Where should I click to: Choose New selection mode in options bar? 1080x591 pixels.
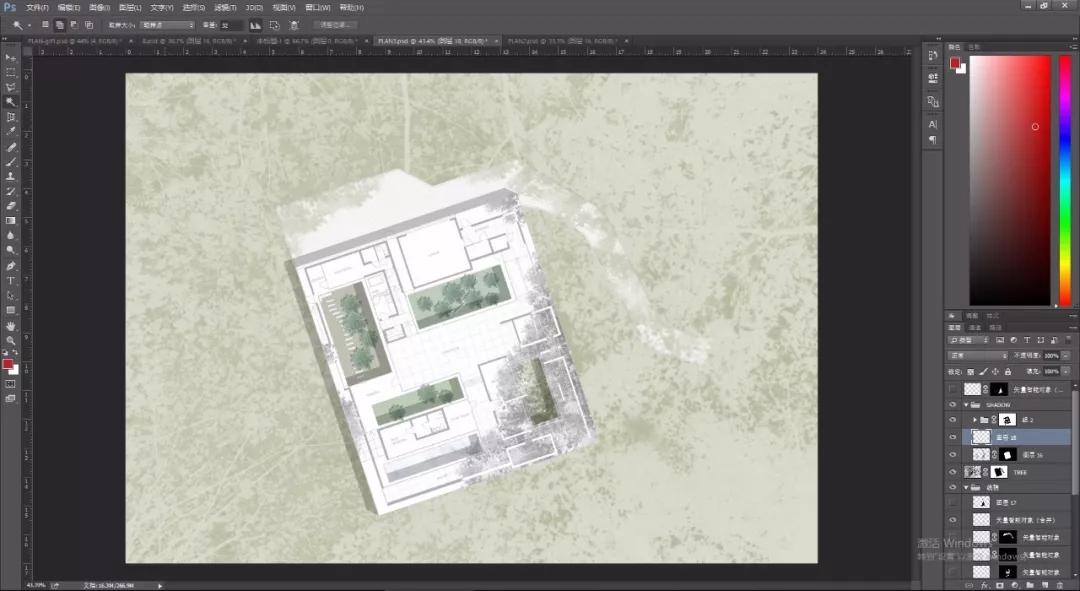tap(45, 25)
